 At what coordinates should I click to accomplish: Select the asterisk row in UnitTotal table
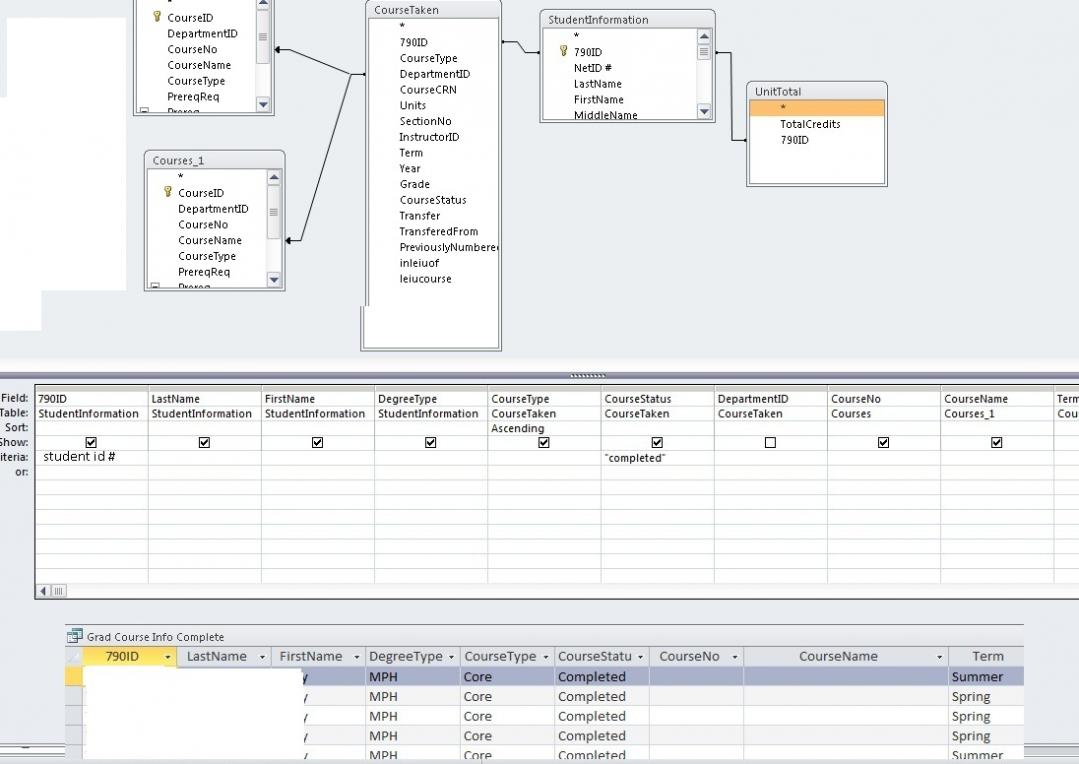pos(817,108)
